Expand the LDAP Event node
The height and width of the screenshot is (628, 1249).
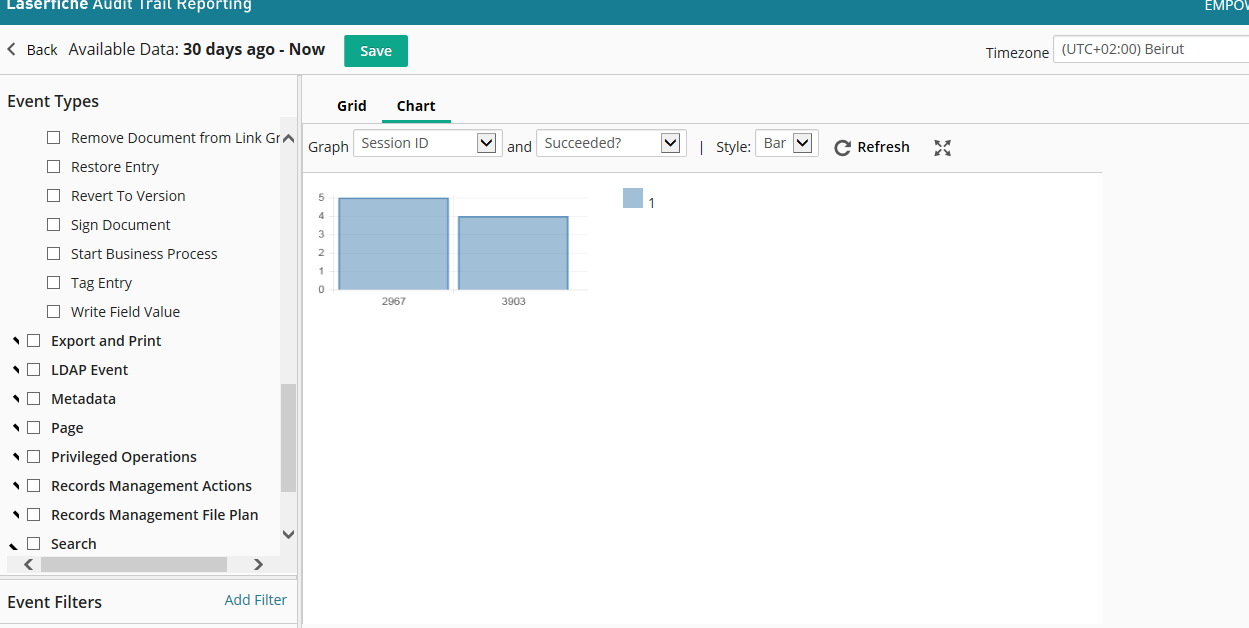pos(15,371)
